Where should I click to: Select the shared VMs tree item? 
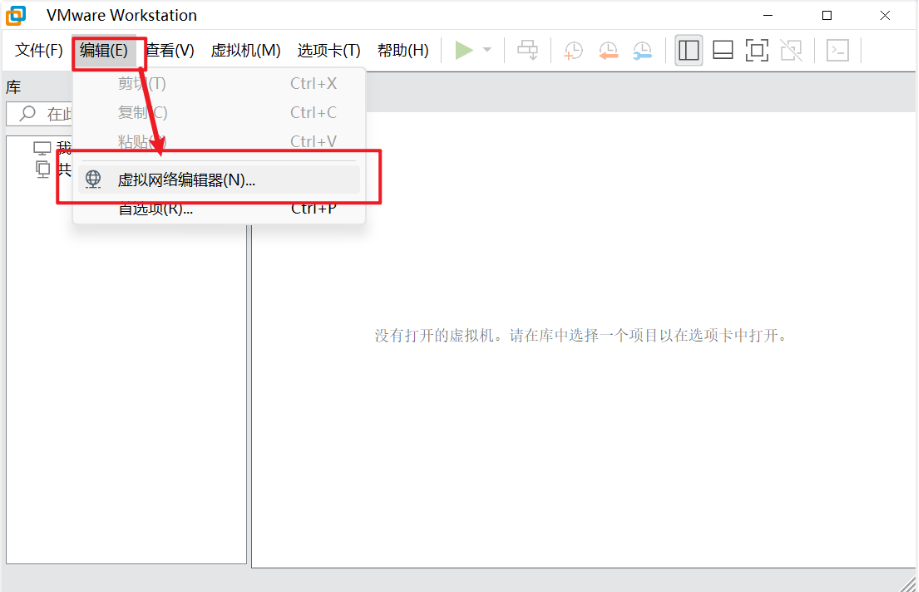(53, 169)
